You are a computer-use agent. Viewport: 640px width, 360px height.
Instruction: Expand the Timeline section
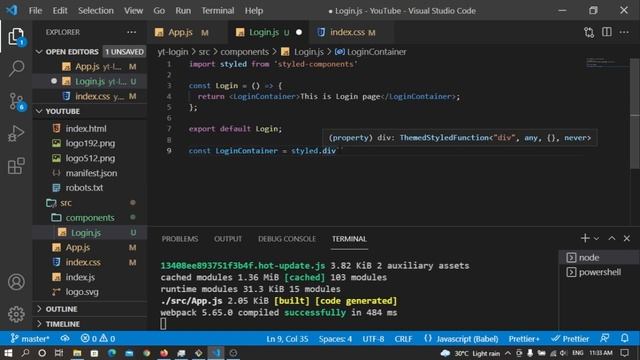(90, 324)
